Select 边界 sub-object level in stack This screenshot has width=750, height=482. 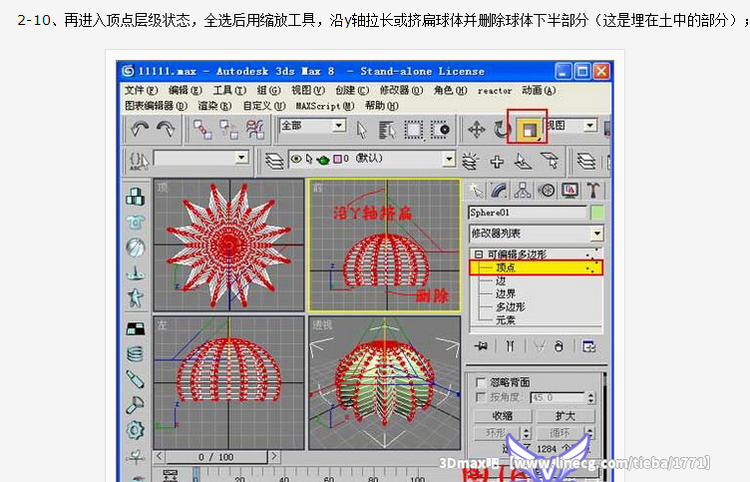tap(506, 294)
